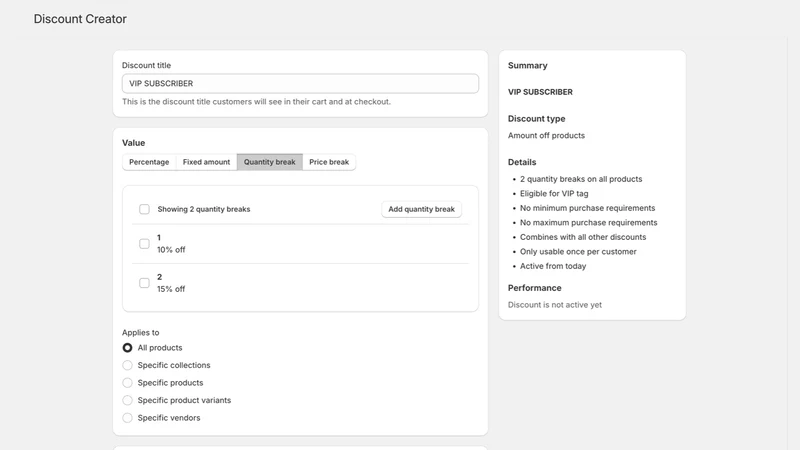Click the '10% off' quantity break text
This screenshot has width=800, height=450.
click(x=171, y=250)
